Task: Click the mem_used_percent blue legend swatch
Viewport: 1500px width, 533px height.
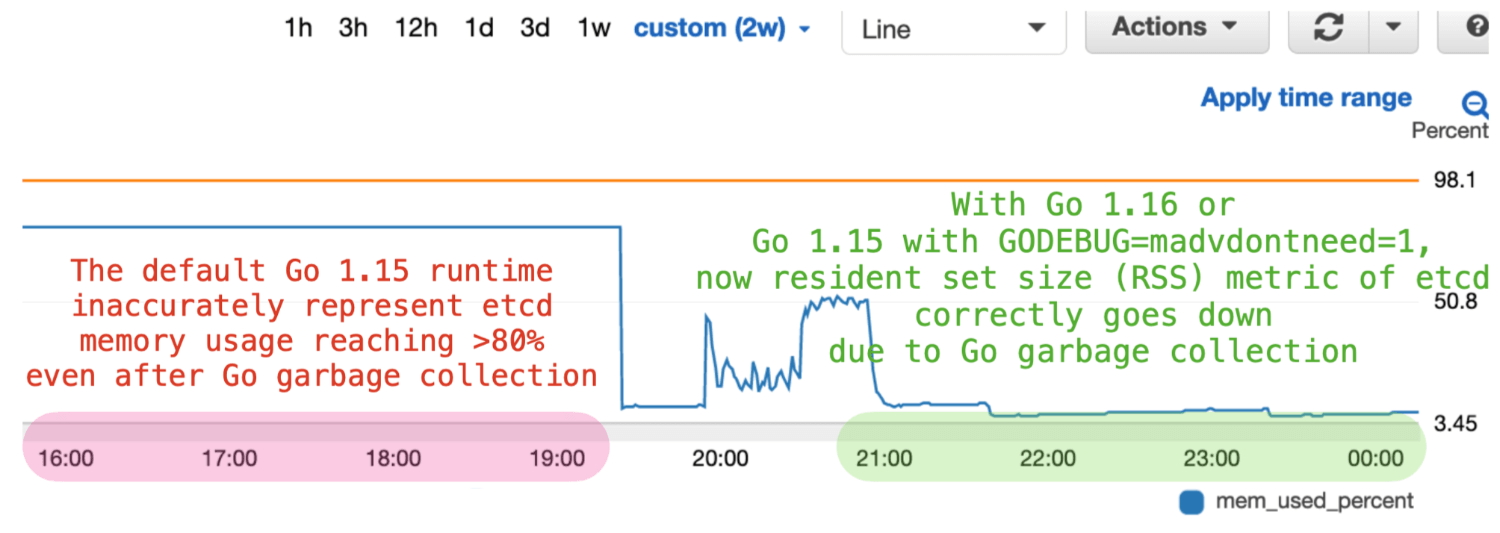Action: pyautogui.click(x=1191, y=501)
